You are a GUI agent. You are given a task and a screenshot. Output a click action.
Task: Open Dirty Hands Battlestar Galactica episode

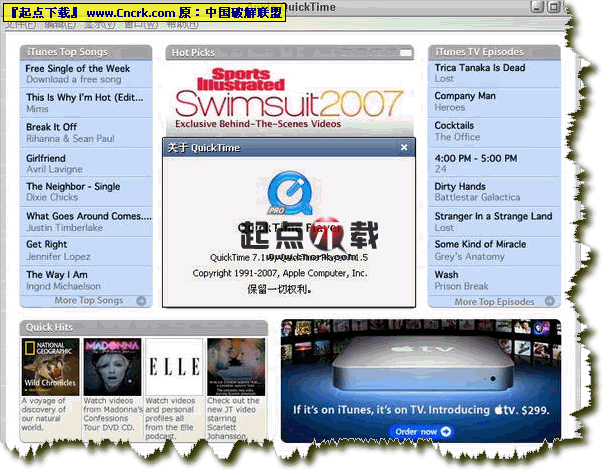(x=494, y=191)
